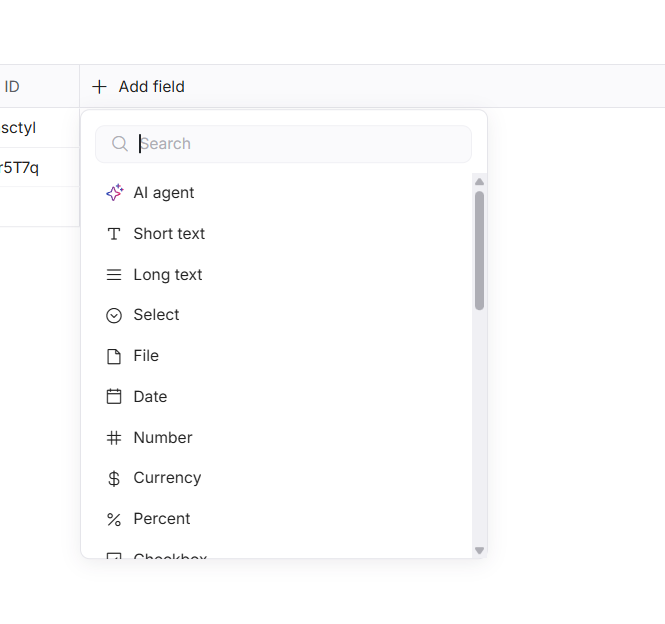This screenshot has height=624, width=665.
Task: Click the scroll up arrow in list
Action: tap(479, 182)
